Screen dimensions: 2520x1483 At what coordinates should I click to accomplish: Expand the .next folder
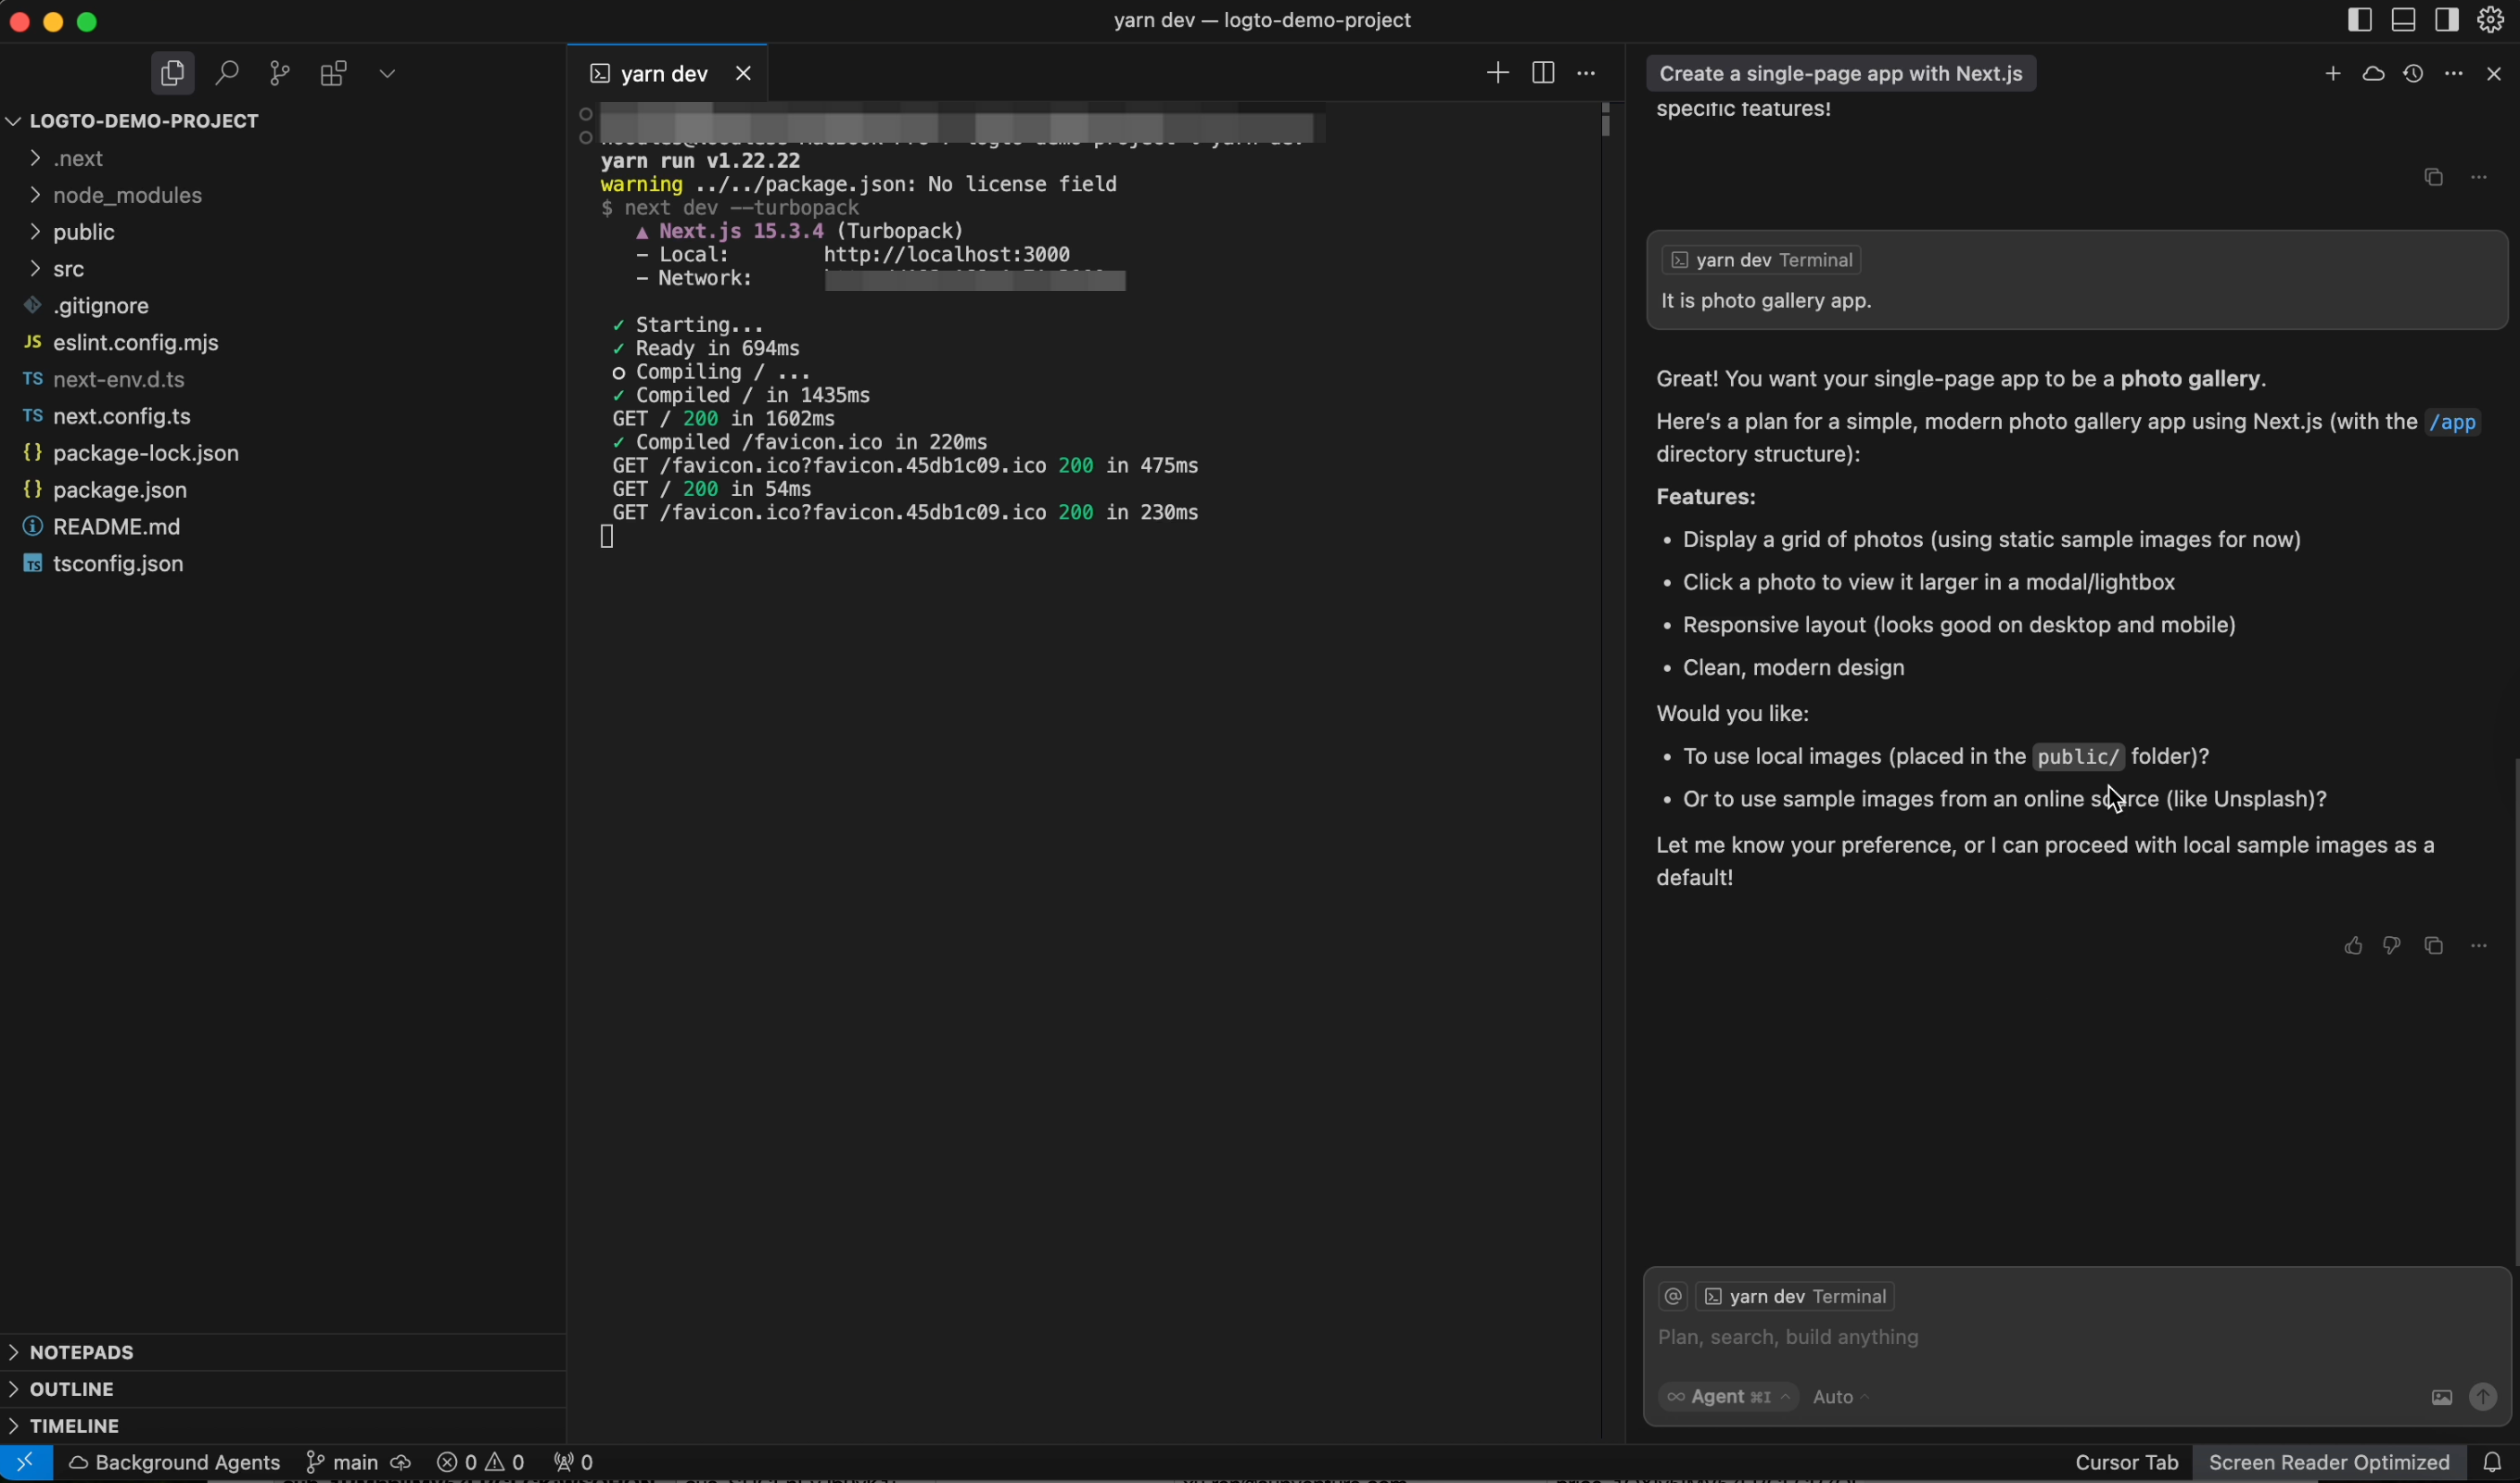coord(283,158)
